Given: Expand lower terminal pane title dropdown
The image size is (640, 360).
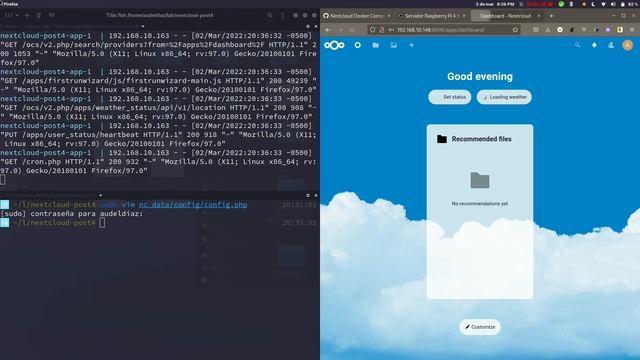Looking at the screenshot, I should point(100,196).
